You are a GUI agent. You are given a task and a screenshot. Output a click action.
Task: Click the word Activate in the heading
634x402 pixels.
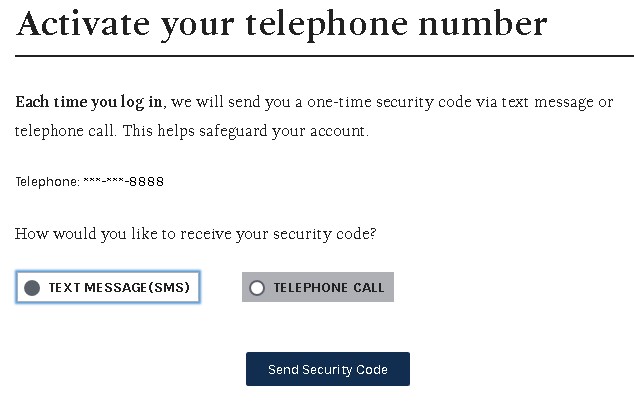click(83, 24)
